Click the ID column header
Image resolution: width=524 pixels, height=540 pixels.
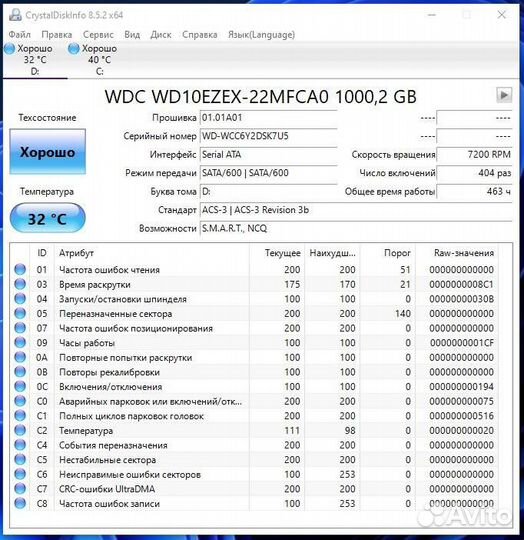42,253
